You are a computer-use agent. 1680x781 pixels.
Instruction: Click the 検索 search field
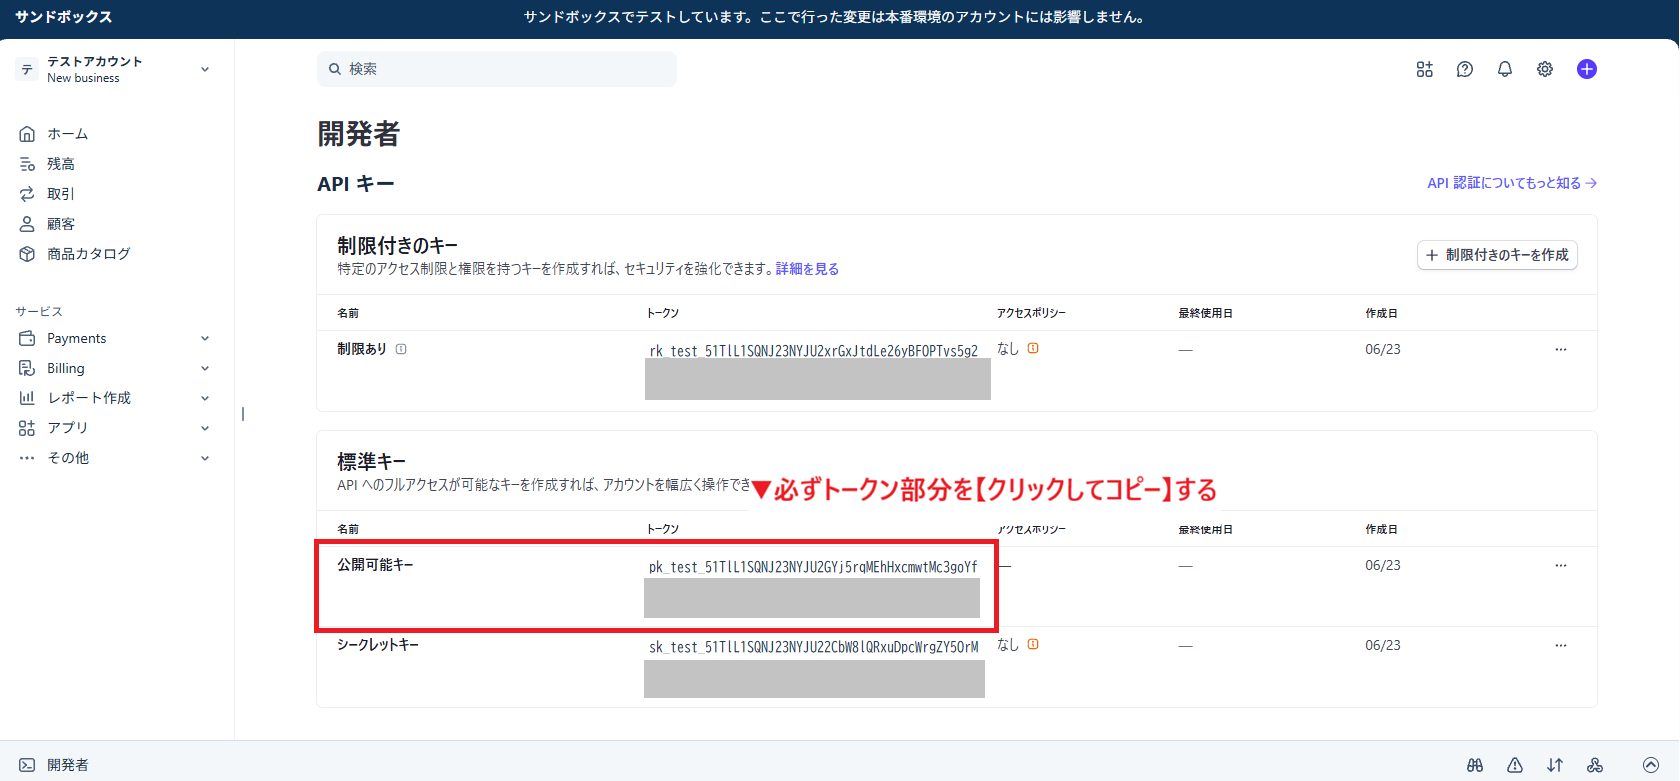(x=497, y=69)
